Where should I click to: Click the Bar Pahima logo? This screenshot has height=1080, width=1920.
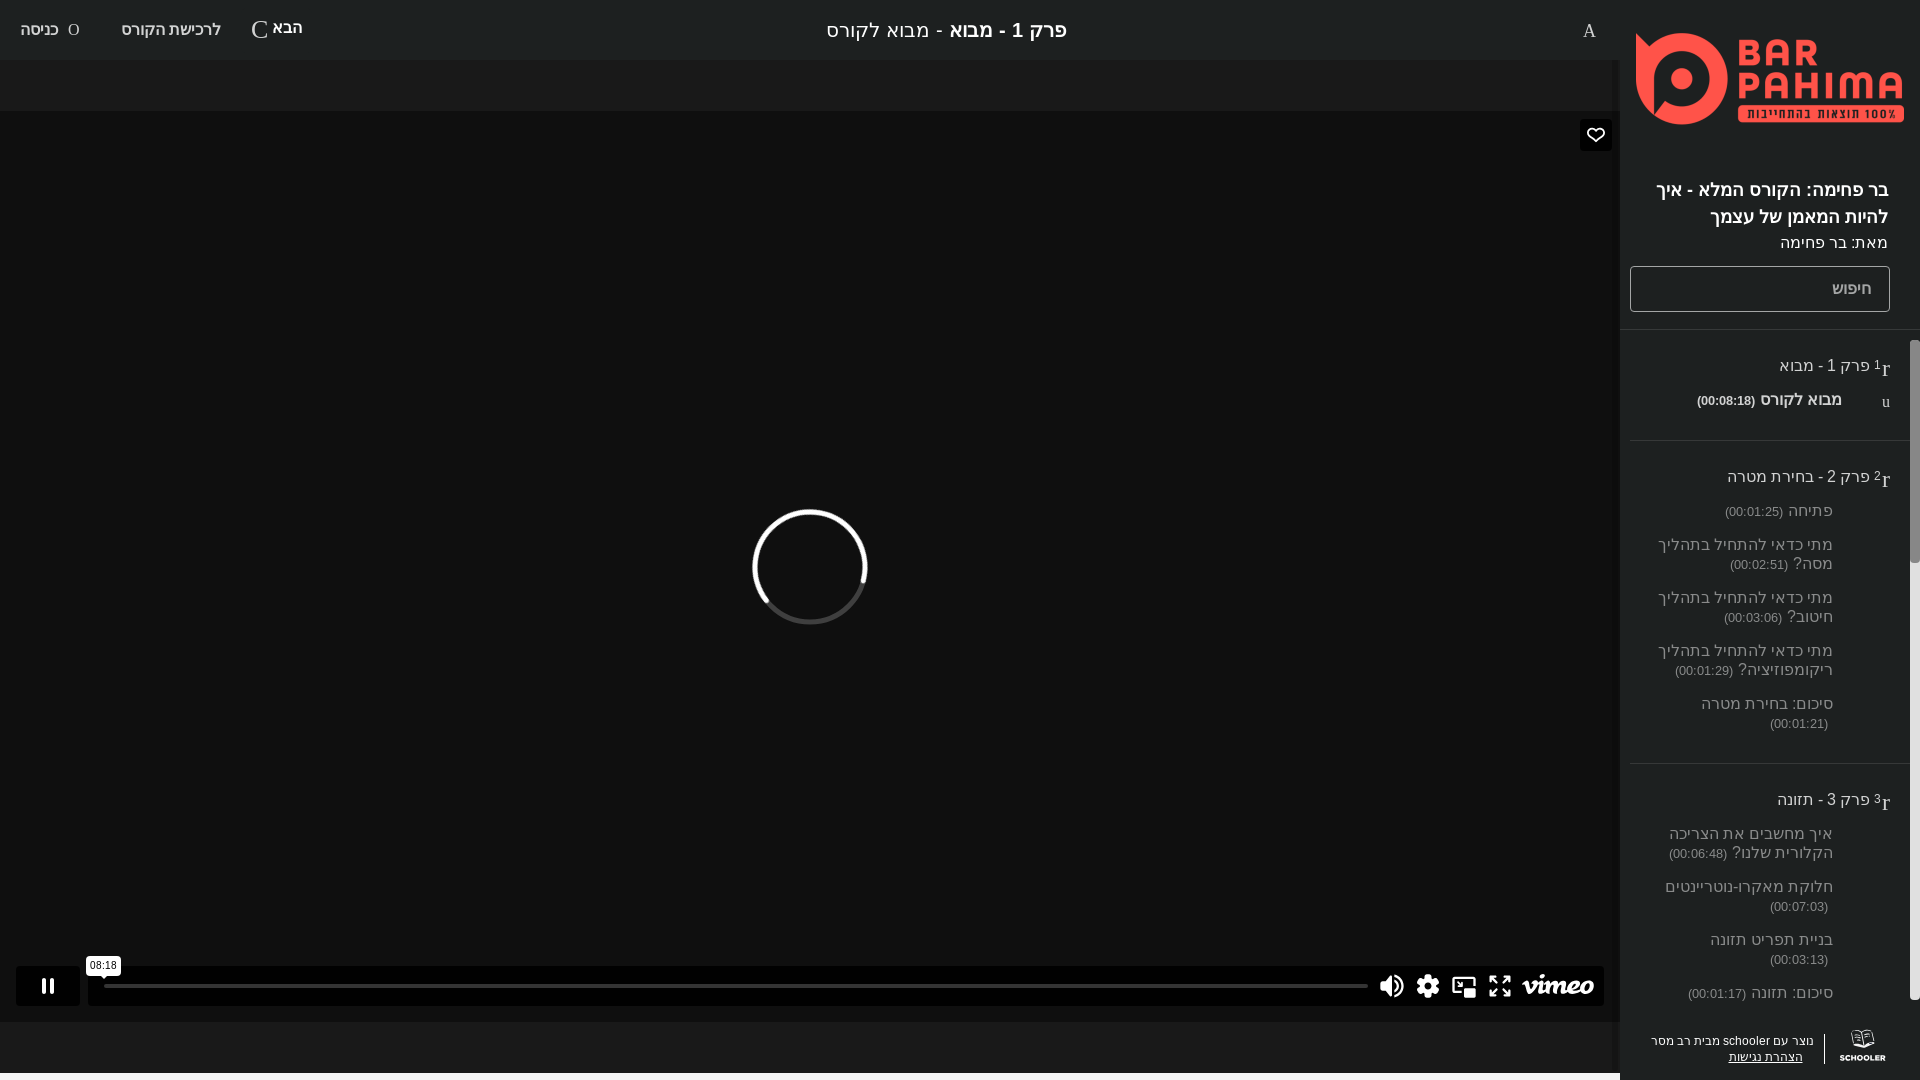point(1770,79)
